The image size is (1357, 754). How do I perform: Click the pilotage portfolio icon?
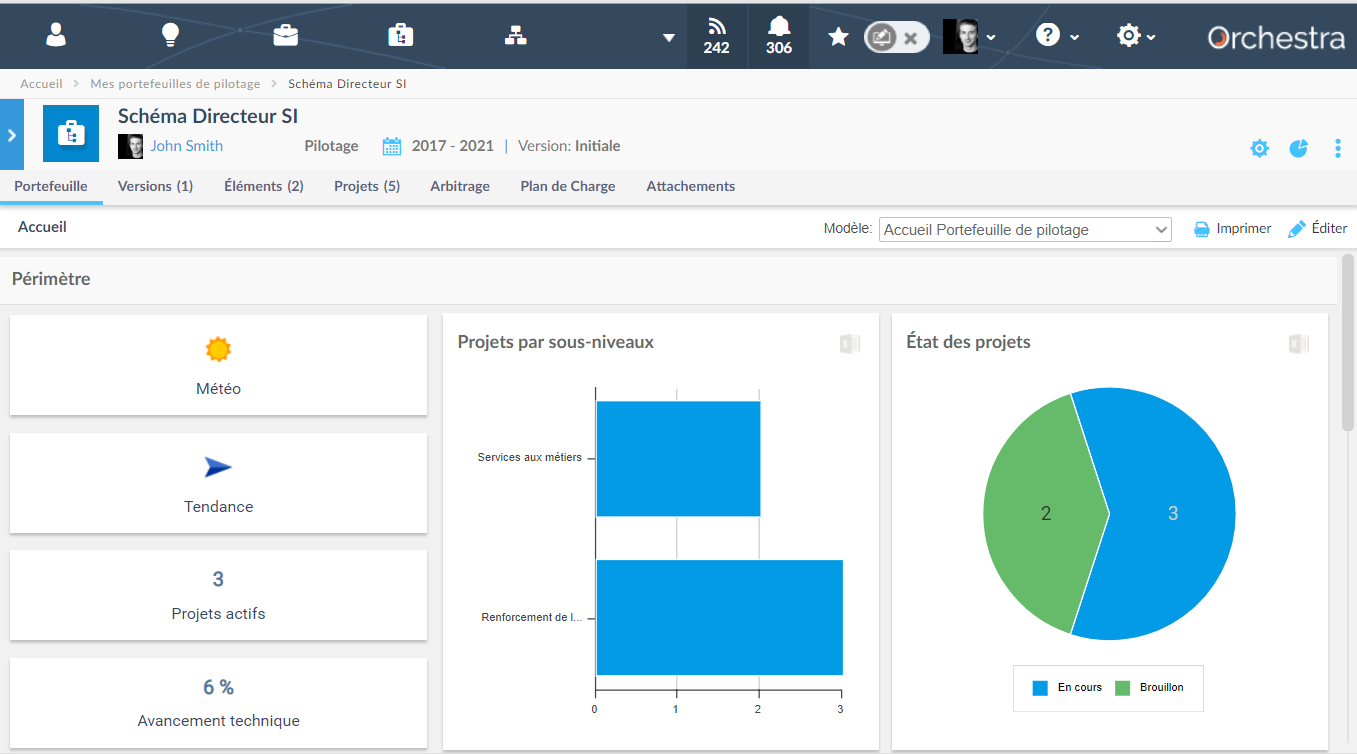coord(400,34)
